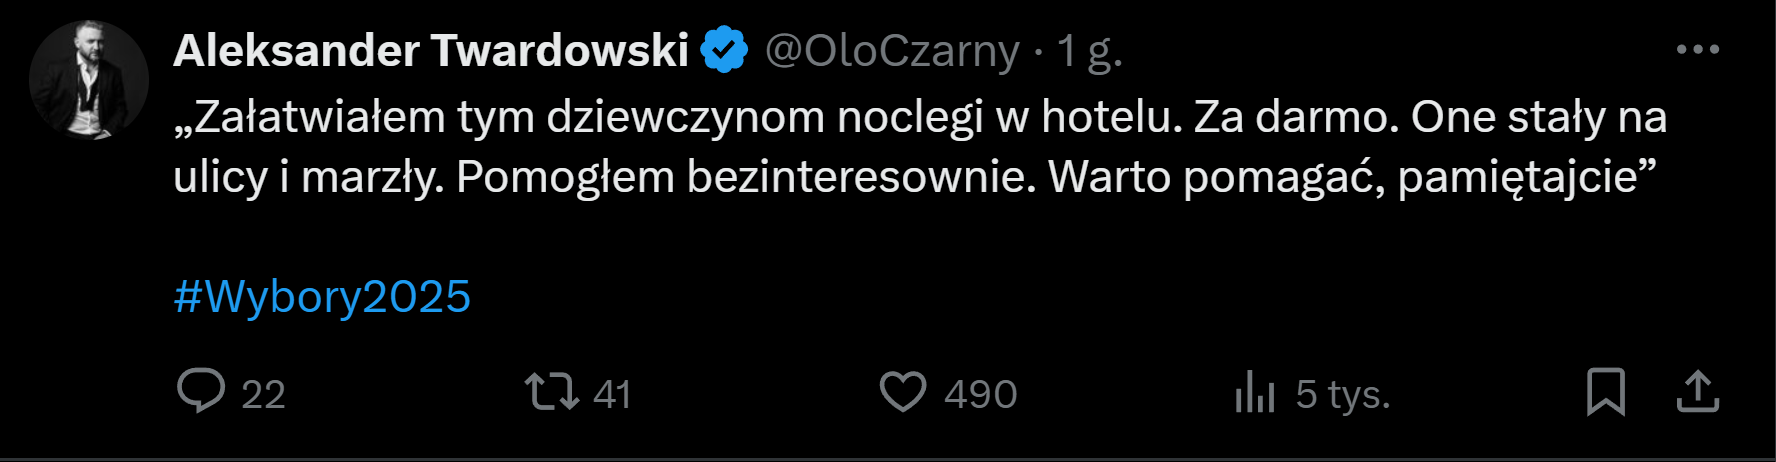Screen dimensions: 1776x462
Task: Click the reply count 22
Action: pos(264,394)
